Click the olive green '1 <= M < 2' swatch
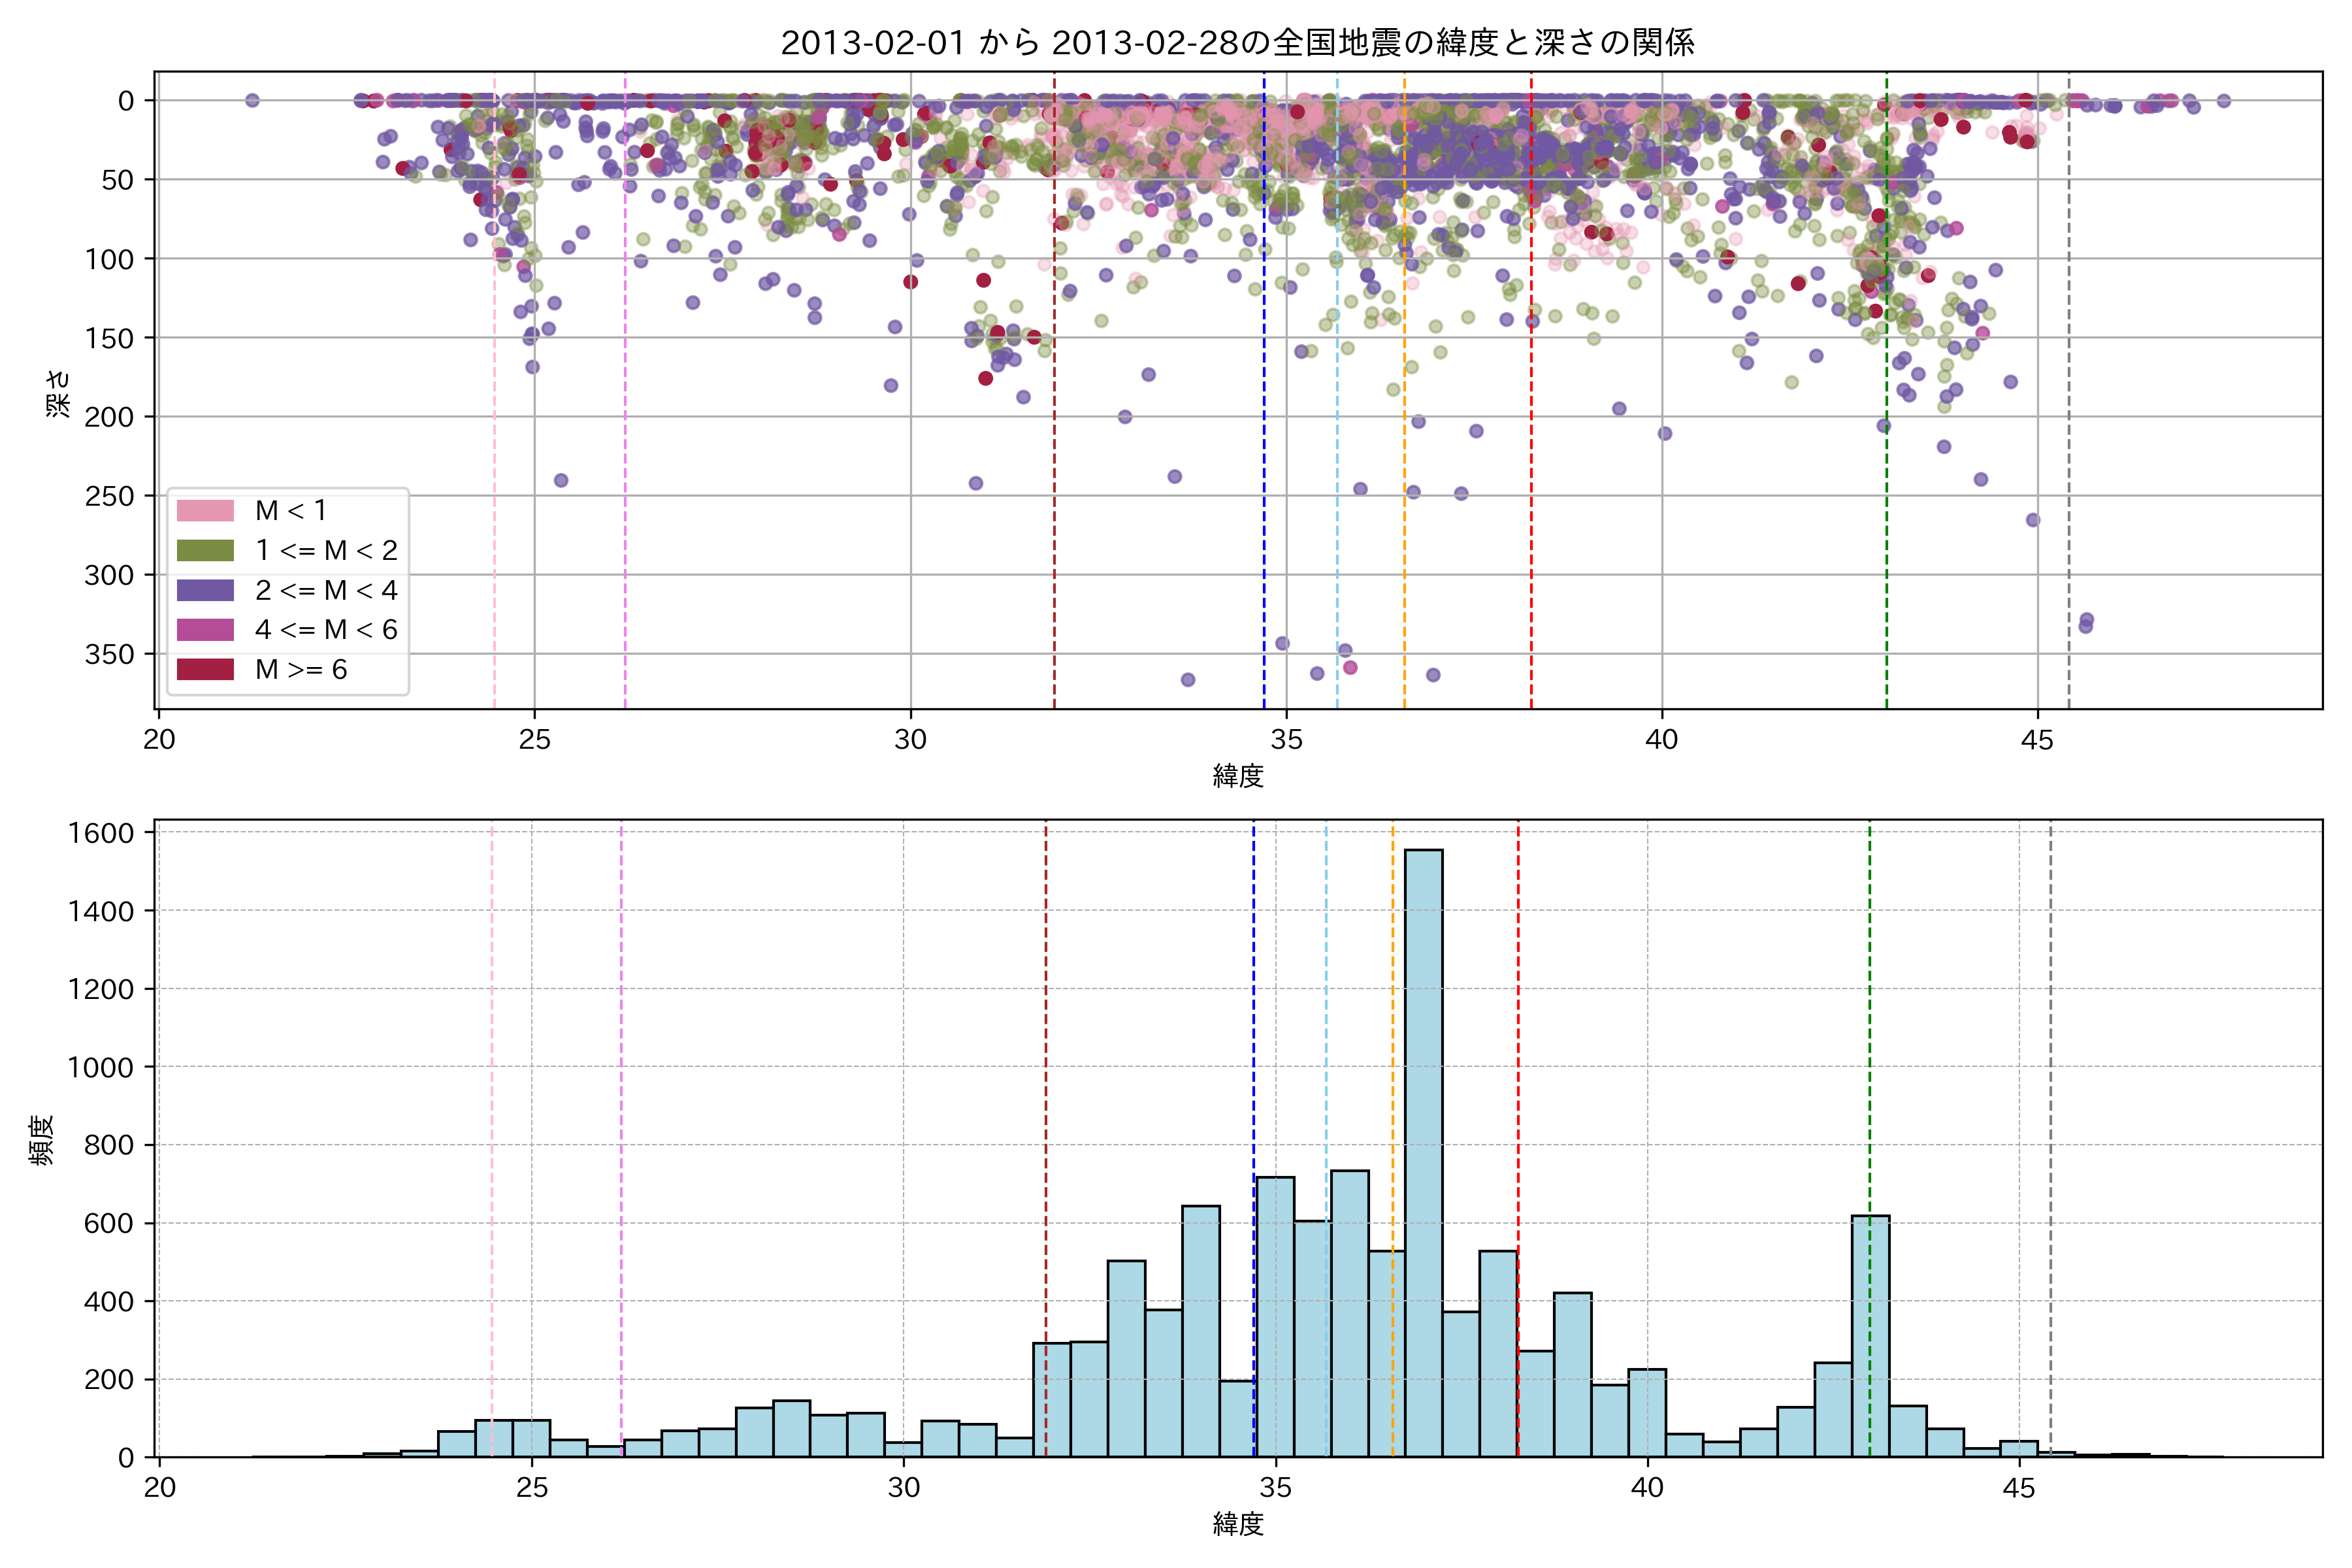Screen dimensions: 2352x1568 pyautogui.click(x=205, y=551)
